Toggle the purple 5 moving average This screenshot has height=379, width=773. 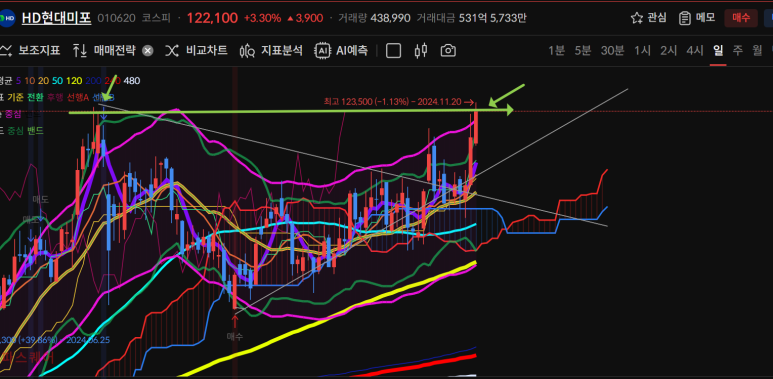[18, 81]
